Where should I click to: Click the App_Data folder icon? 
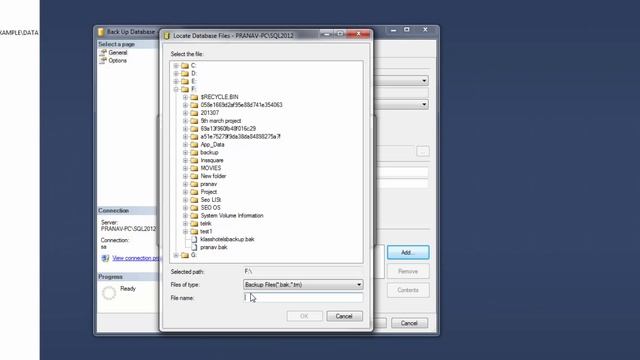[x=194, y=144]
